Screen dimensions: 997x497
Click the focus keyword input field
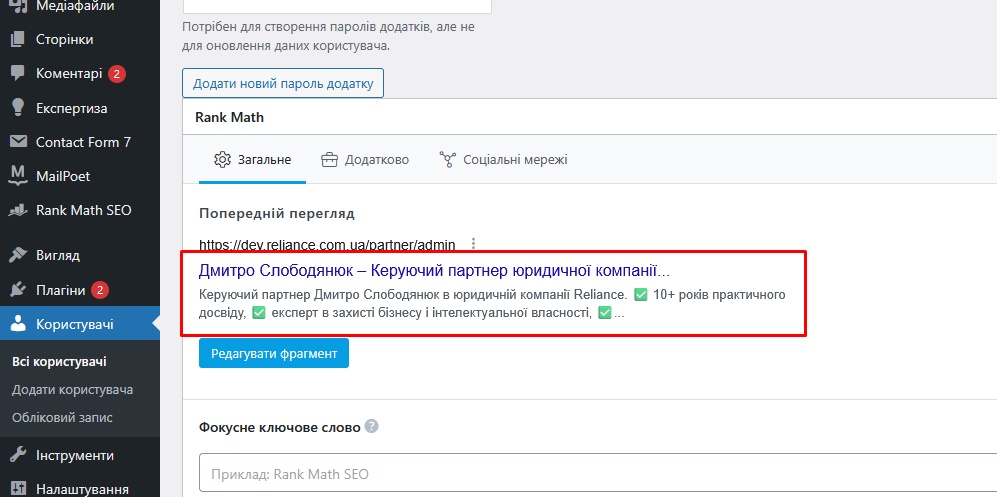[x=598, y=473]
